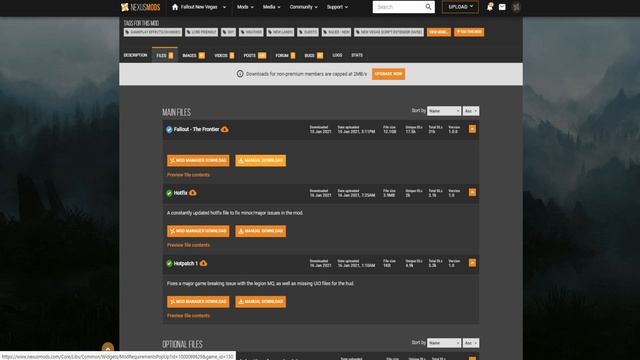Click the Fallout - The Frontier file title
Viewport: 640px width, 360px height.
[196, 129]
